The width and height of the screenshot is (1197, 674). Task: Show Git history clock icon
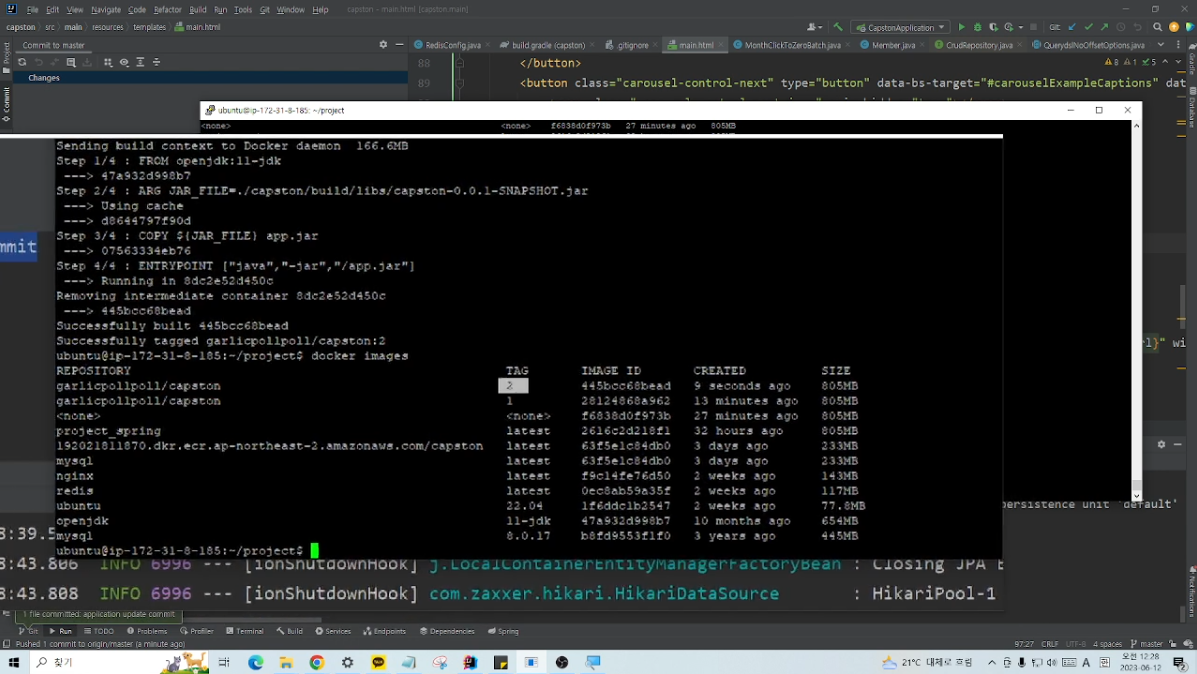(1121, 27)
